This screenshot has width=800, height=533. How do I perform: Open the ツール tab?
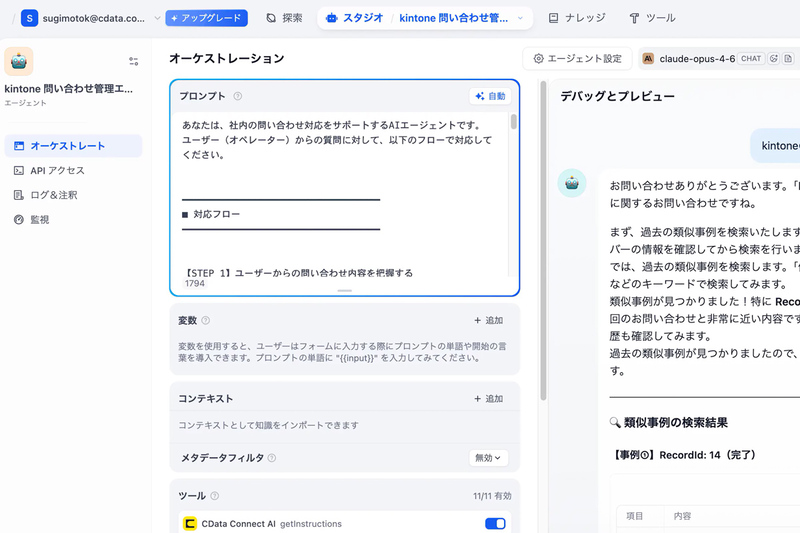tap(653, 18)
